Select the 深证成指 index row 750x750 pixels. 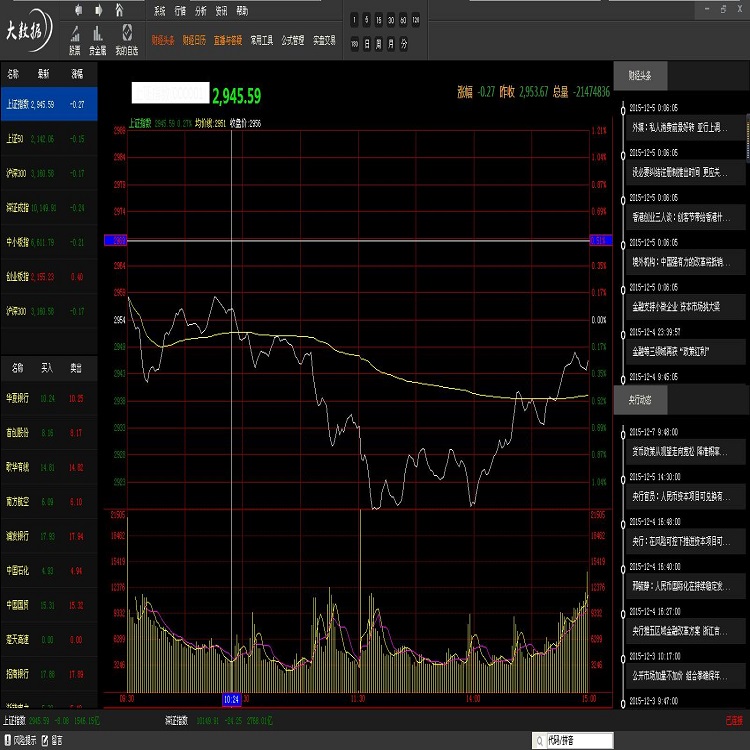[x=49, y=208]
